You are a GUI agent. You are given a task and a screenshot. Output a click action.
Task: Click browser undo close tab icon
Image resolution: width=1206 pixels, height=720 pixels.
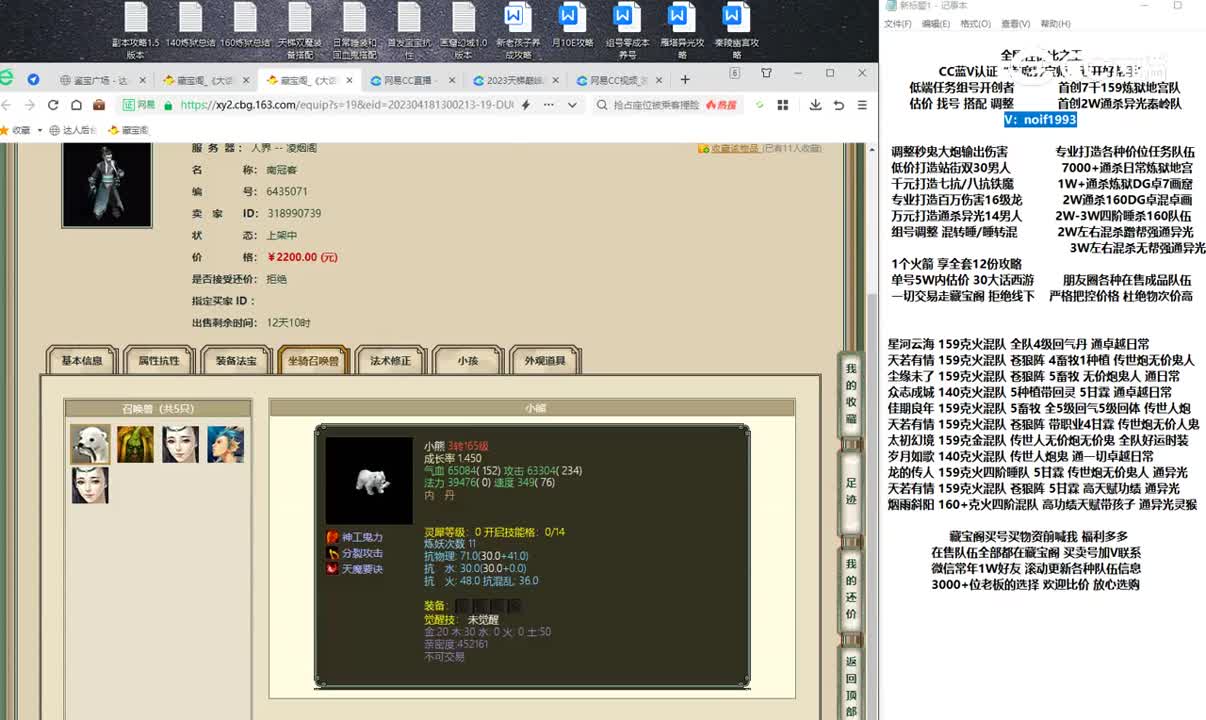click(x=838, y=104)
